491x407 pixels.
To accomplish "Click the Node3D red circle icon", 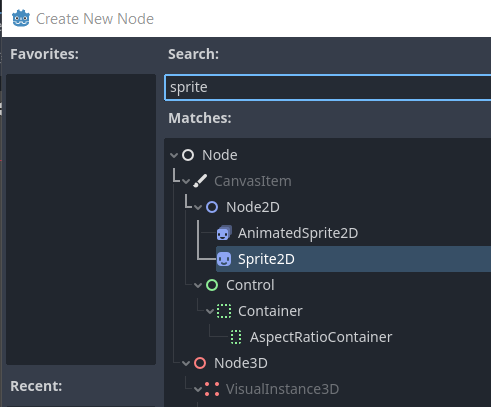I will coord(200,363).
